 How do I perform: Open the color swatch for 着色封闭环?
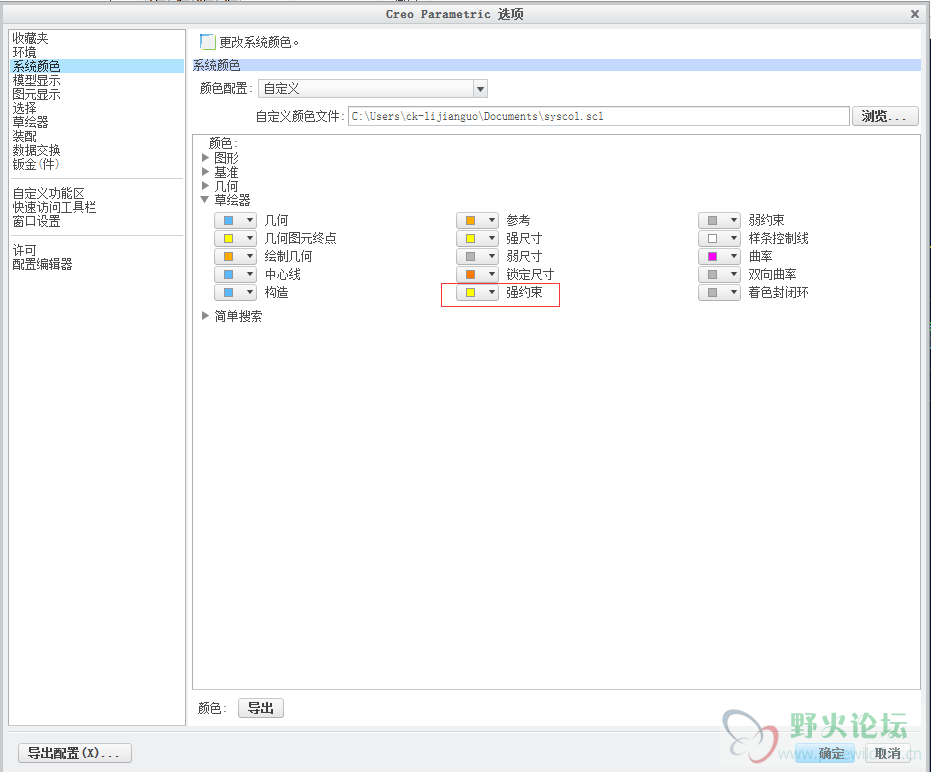pos(720,292)
